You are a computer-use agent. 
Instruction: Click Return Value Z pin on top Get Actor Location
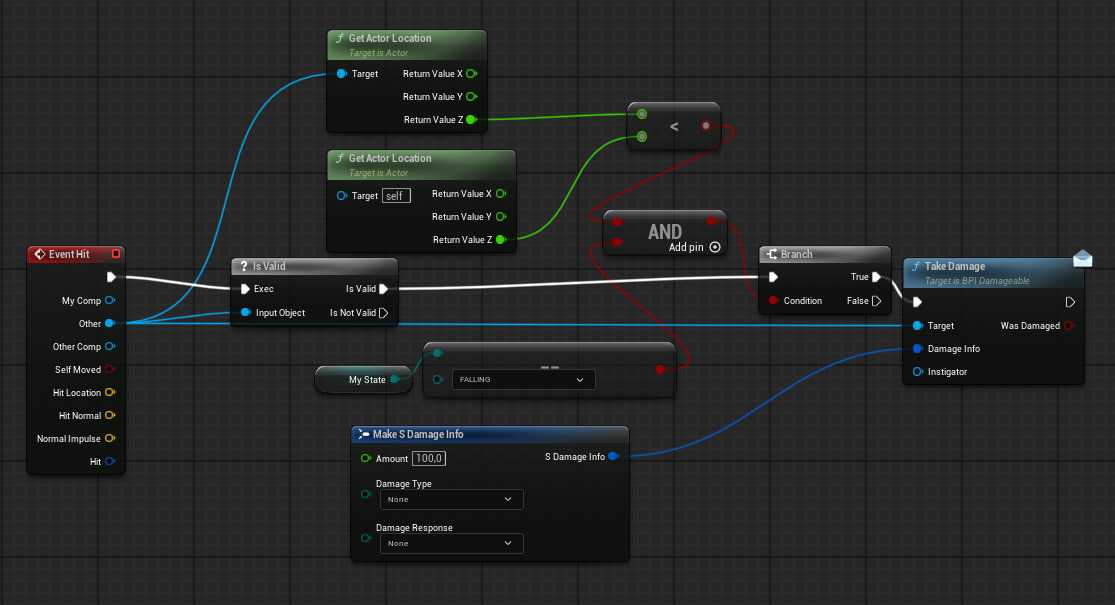471,119
